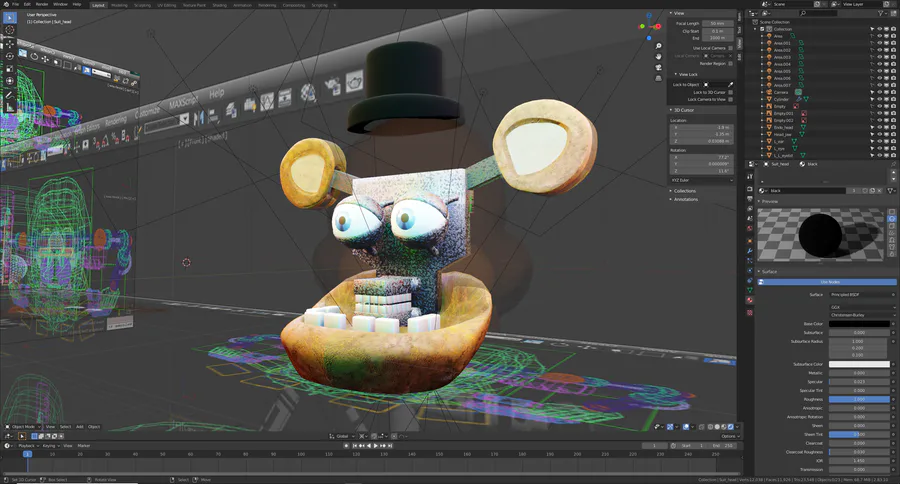
Task: Enable the Lock Camera to View checkbox
Action: pos(730,99)
